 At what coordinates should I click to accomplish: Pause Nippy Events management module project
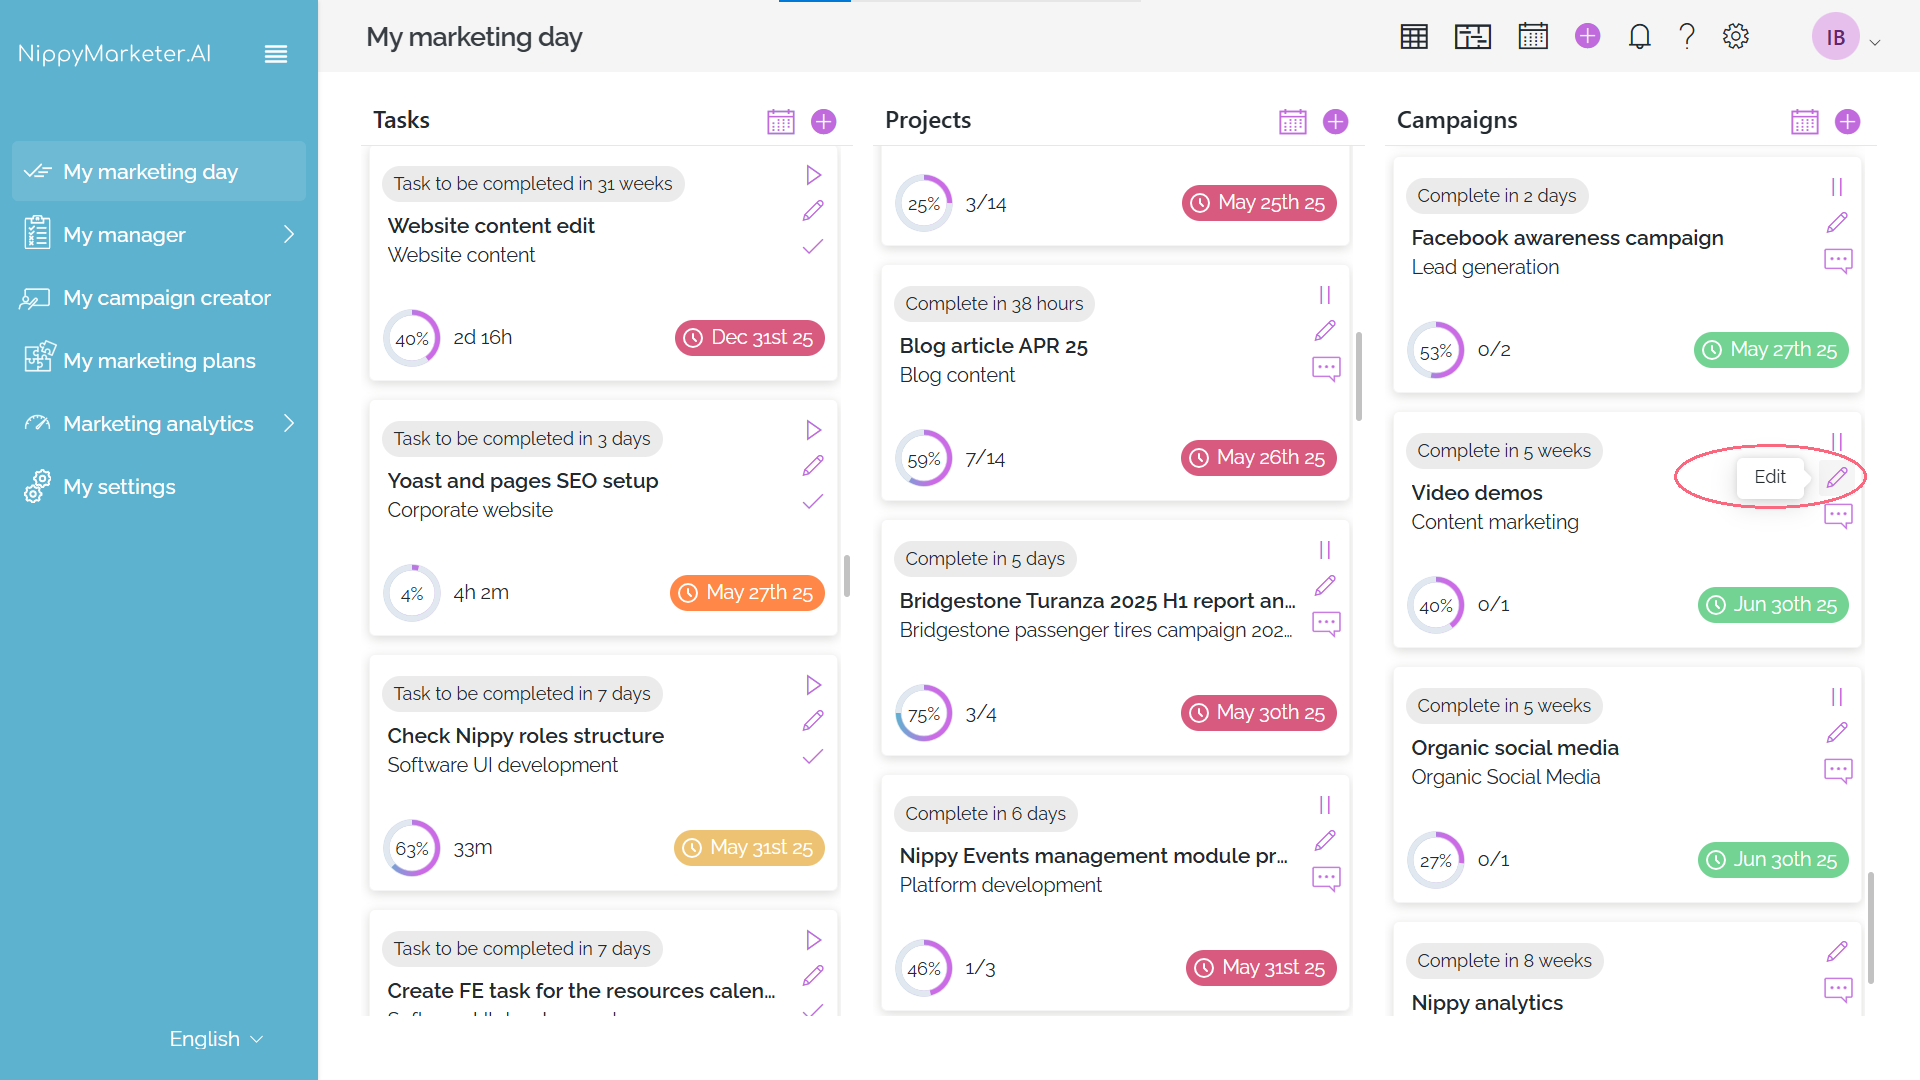click(x=1325, y=806)
